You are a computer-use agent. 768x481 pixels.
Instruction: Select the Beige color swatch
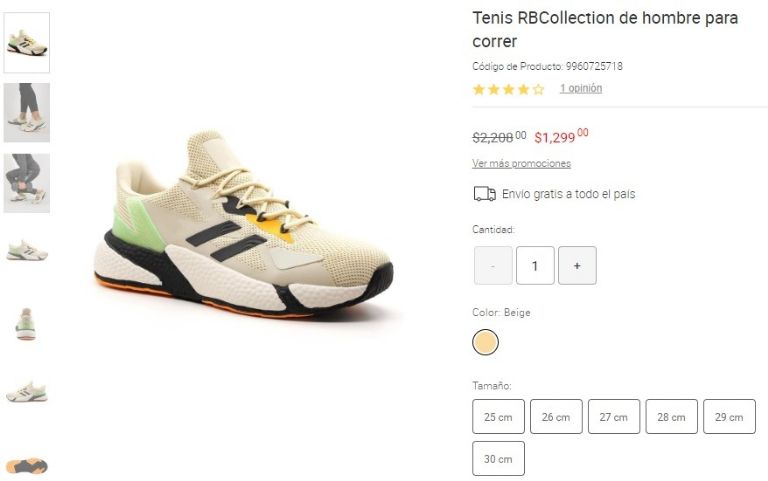[x=485, y=343]
